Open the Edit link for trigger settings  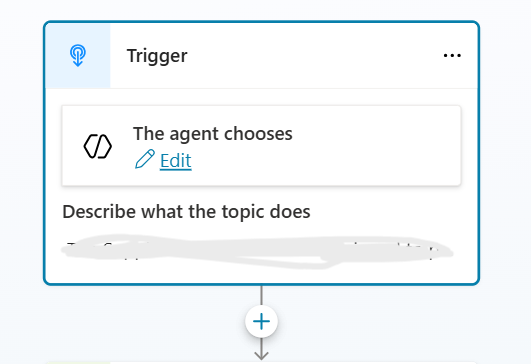point(175,160)
